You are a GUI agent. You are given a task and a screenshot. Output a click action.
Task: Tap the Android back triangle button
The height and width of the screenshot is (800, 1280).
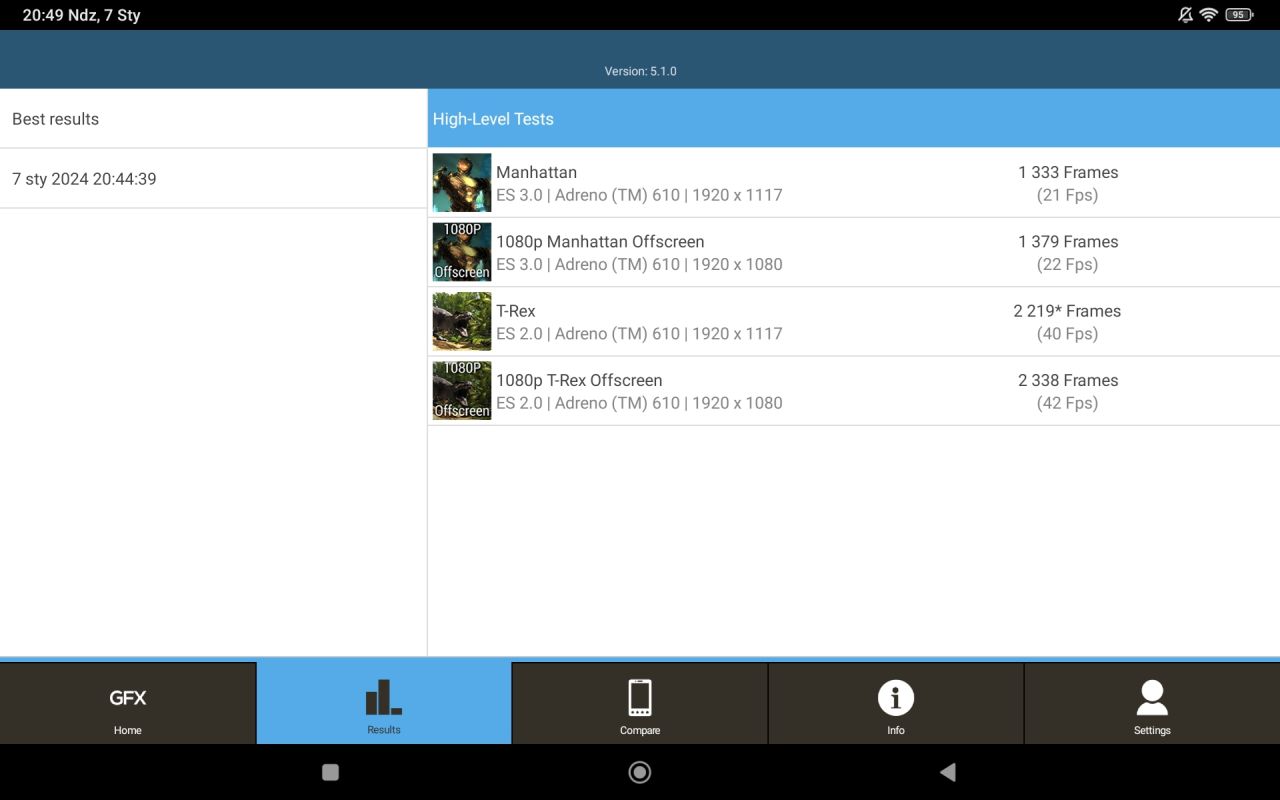click(948, 772)
